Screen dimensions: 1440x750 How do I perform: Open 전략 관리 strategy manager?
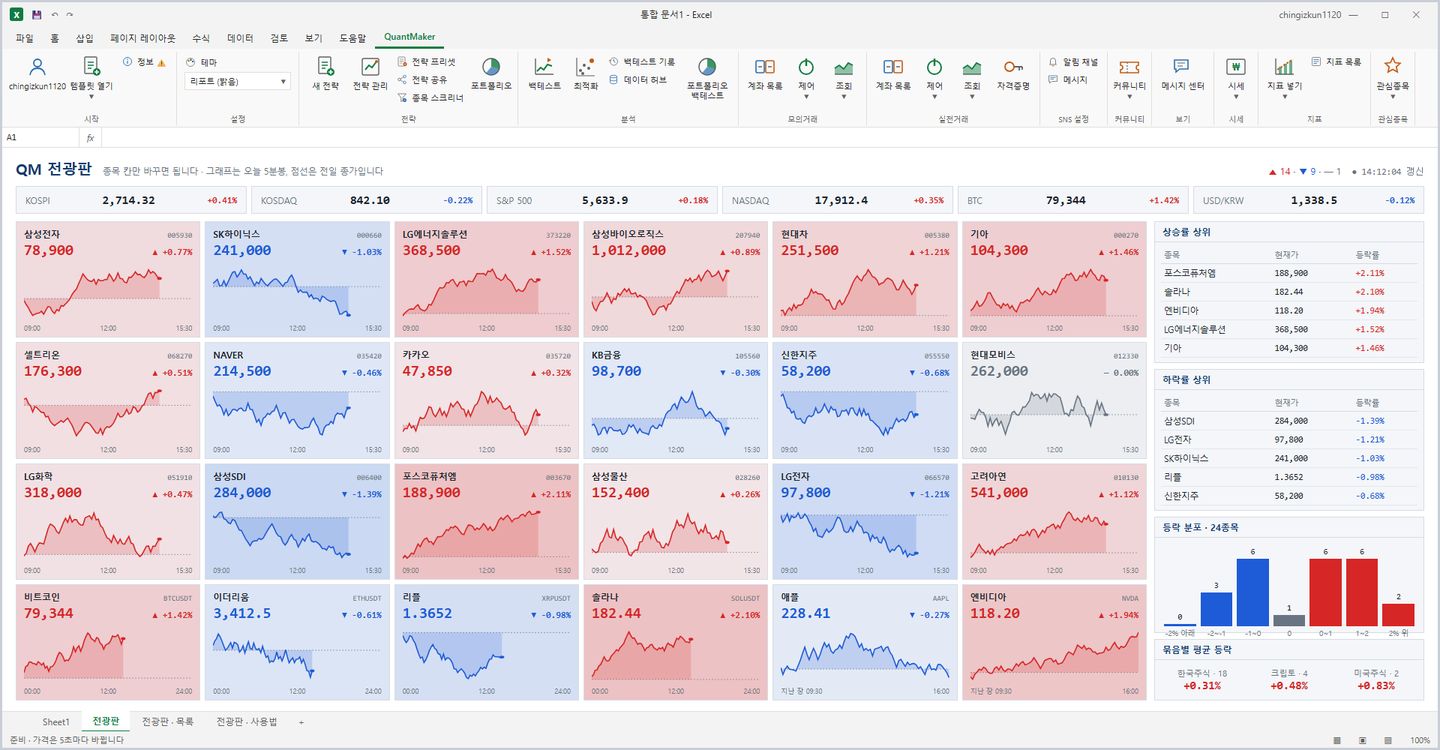[x=370, y=74]
